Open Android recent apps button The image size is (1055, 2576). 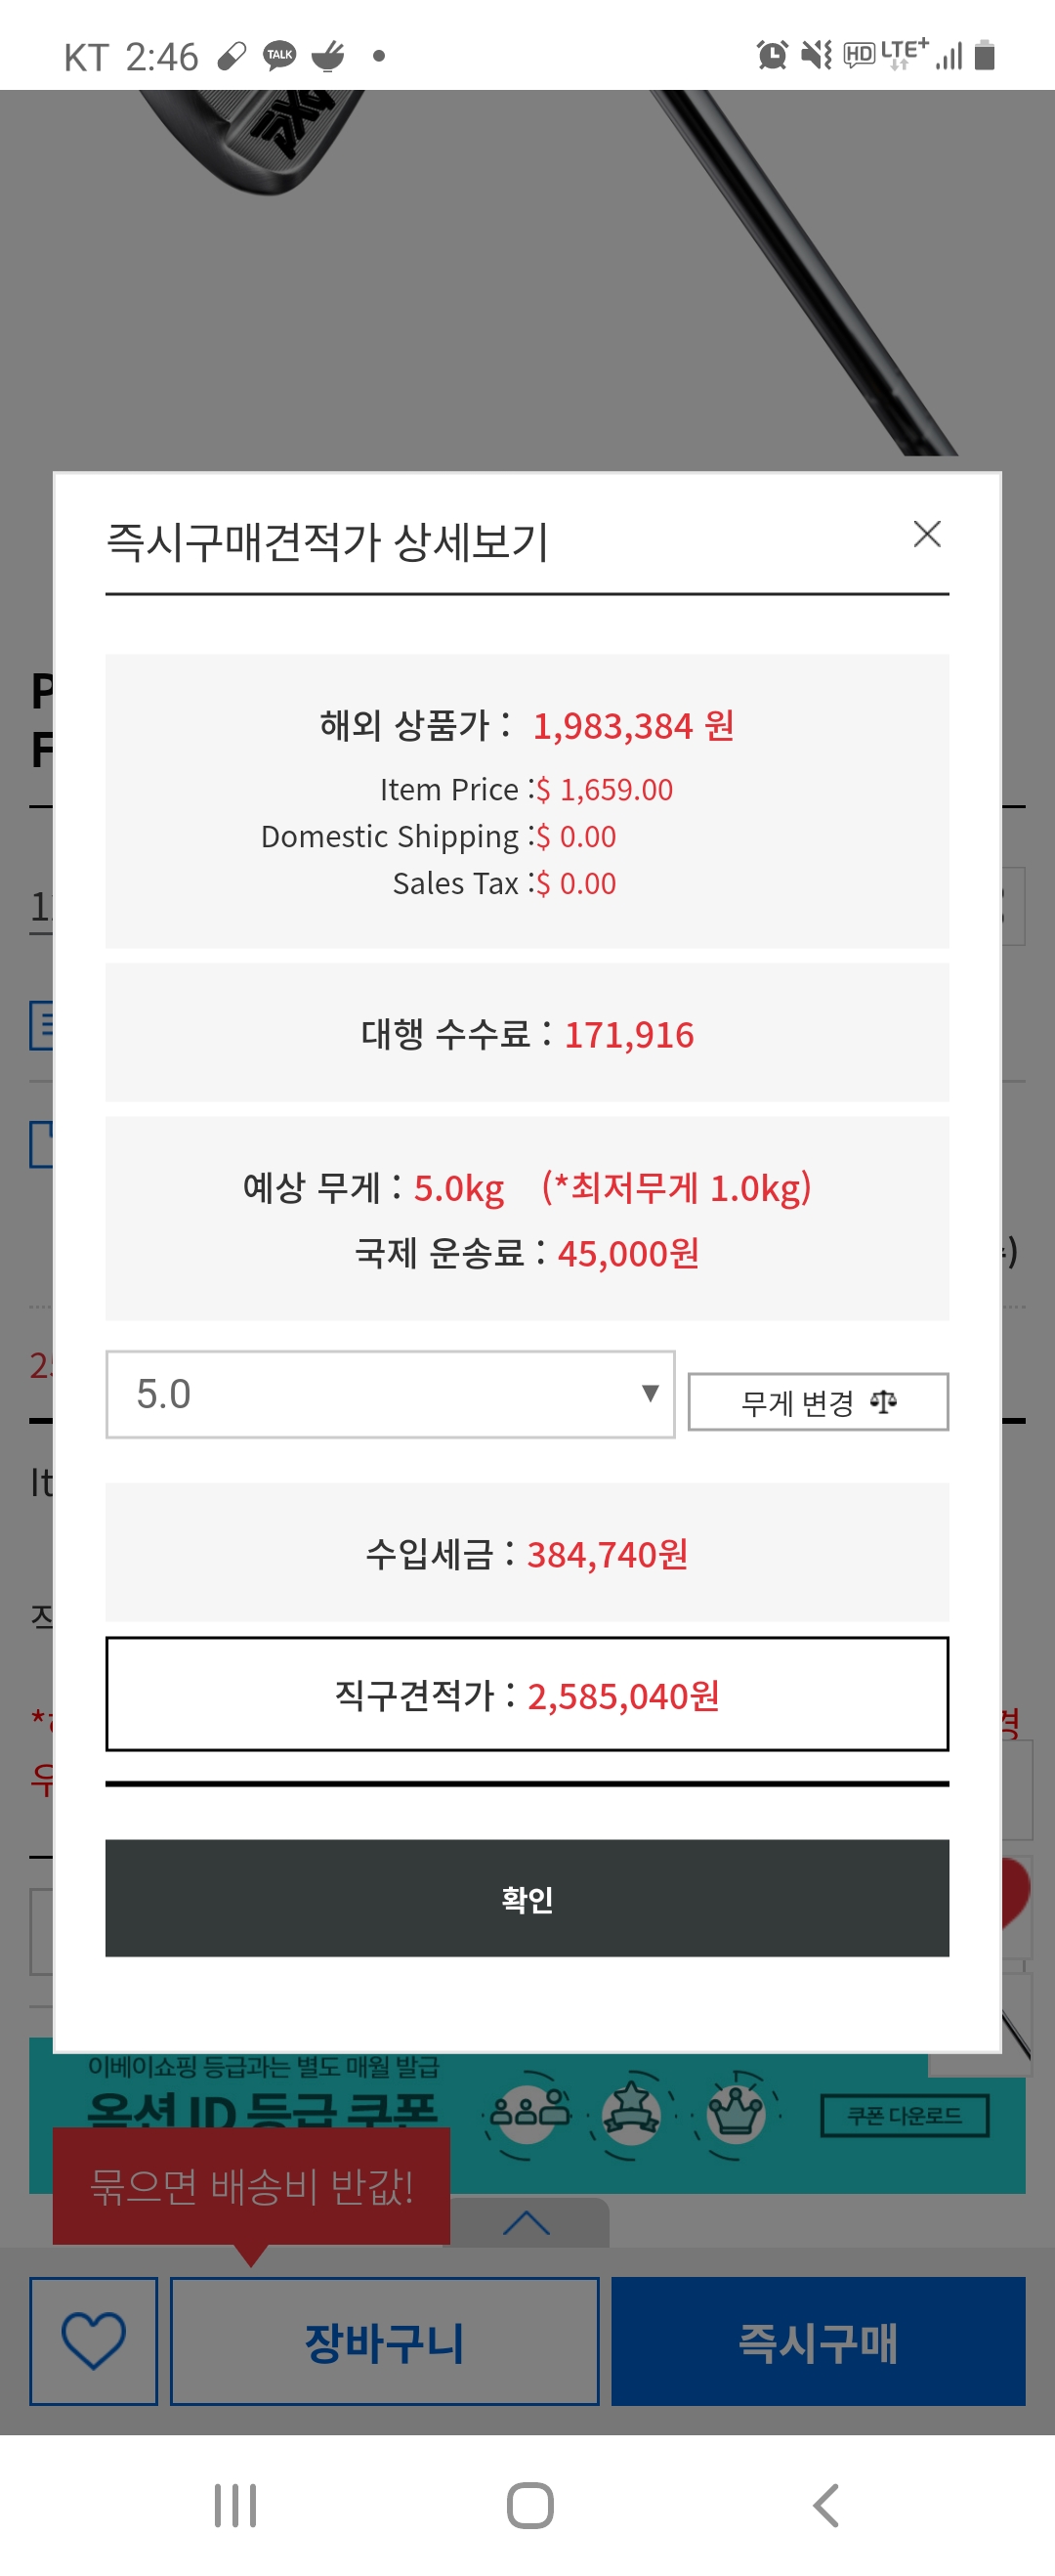(235, 2504)
